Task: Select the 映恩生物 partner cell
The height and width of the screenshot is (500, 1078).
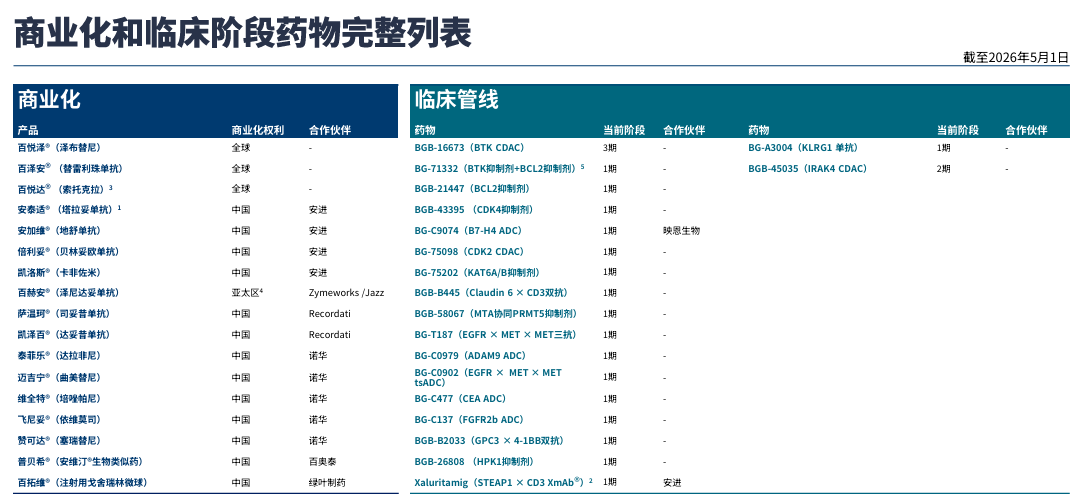Action: (681, 230)
